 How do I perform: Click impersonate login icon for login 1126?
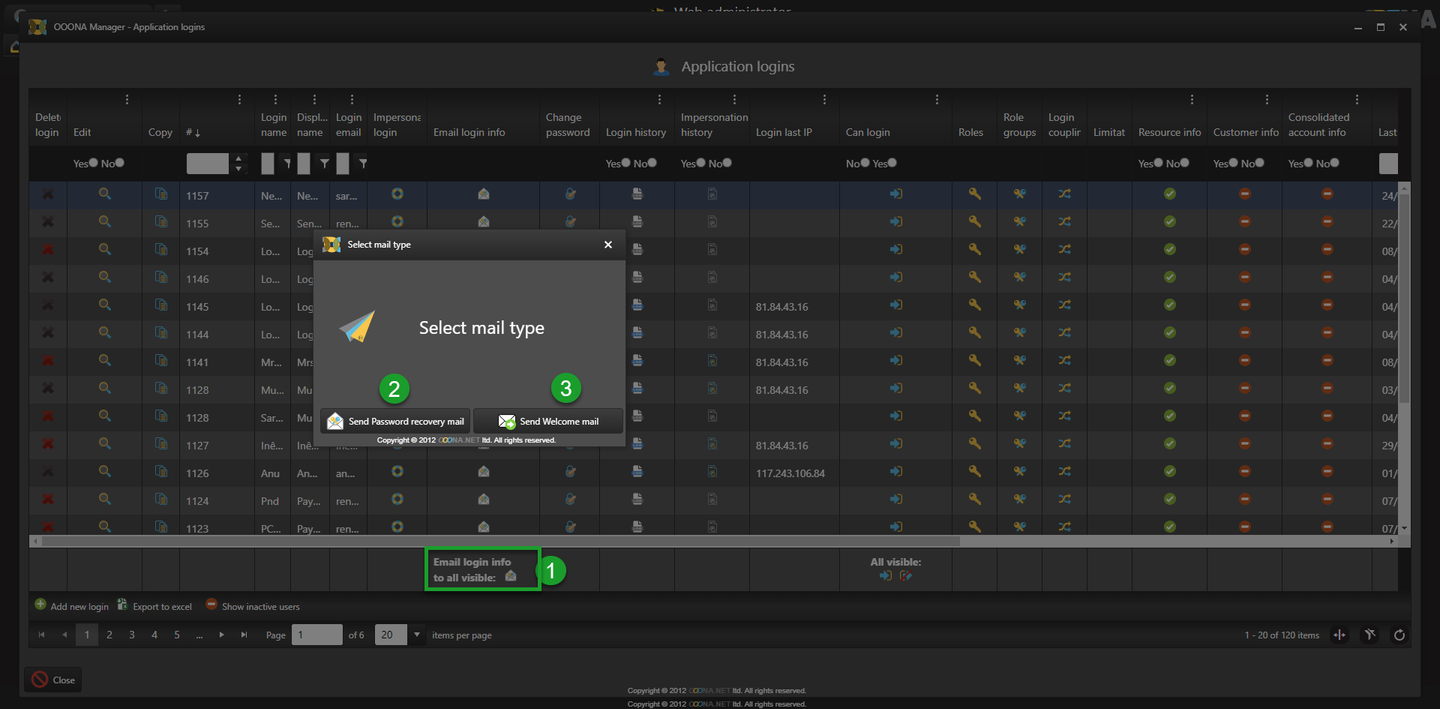(x=397, y=471)
